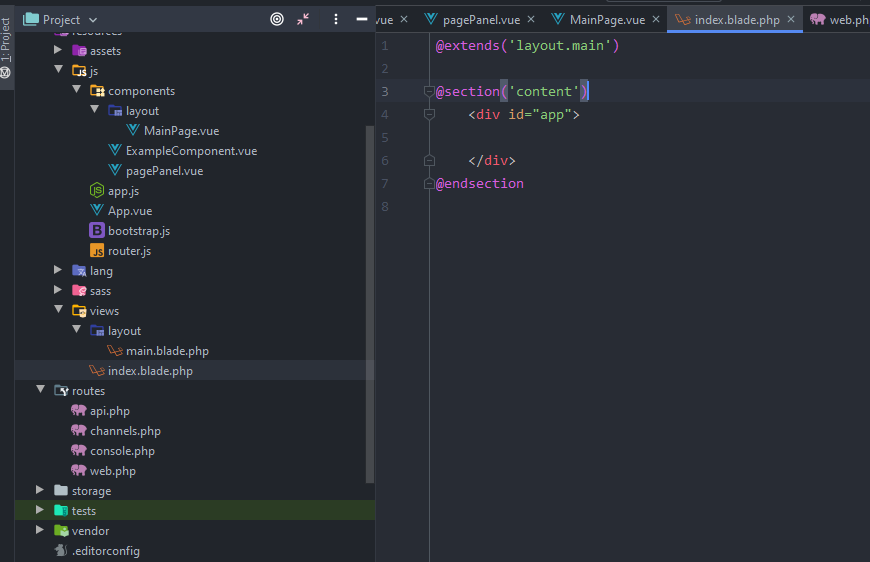Close the MainPage.vue tab
This screenshot has height=562, width=870.
pyautogui.click(x=656, y=19)
